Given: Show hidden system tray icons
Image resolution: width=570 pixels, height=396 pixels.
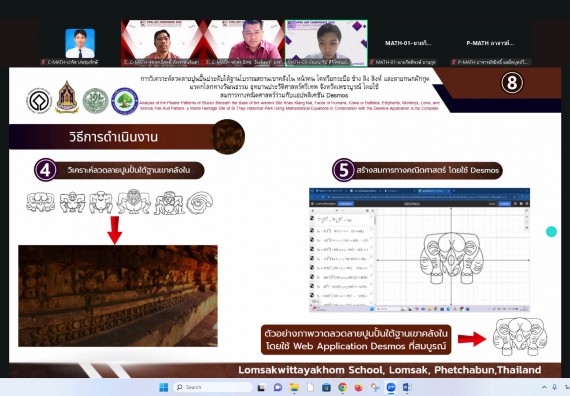Looking at the screenshot, I should click(544, 388).
